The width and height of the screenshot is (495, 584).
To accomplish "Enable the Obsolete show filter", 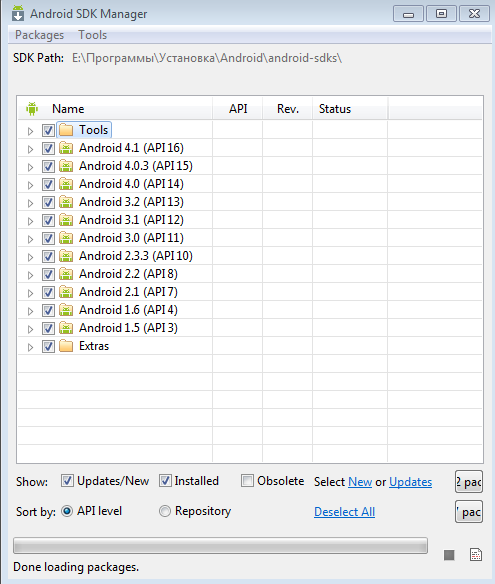I will 247,481.
